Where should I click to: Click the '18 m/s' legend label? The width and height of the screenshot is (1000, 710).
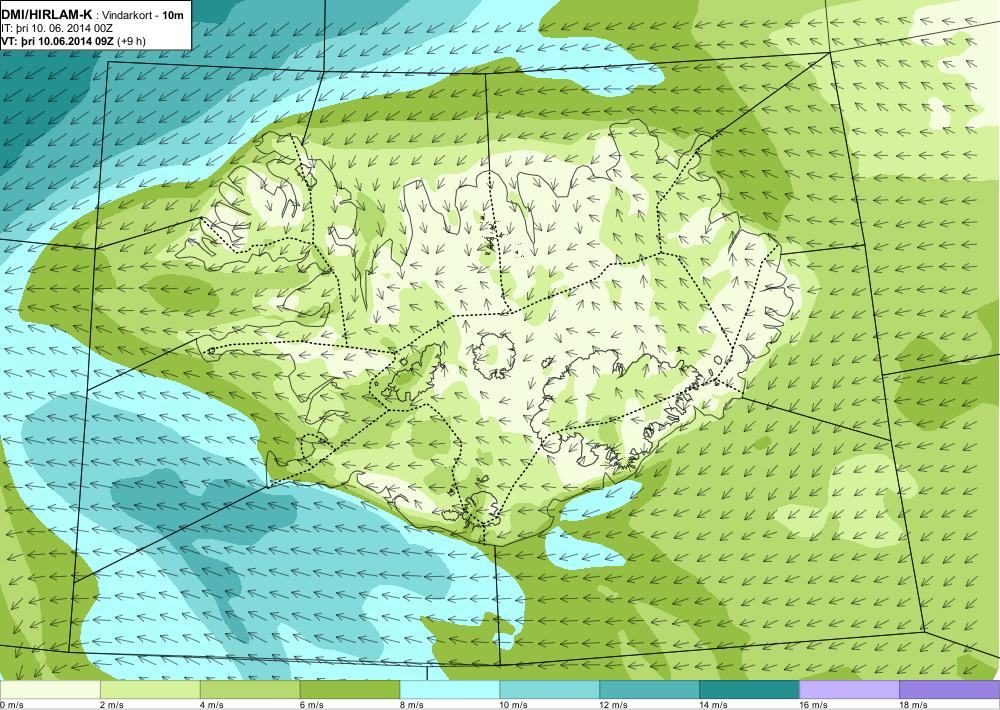tap(914, 705)
